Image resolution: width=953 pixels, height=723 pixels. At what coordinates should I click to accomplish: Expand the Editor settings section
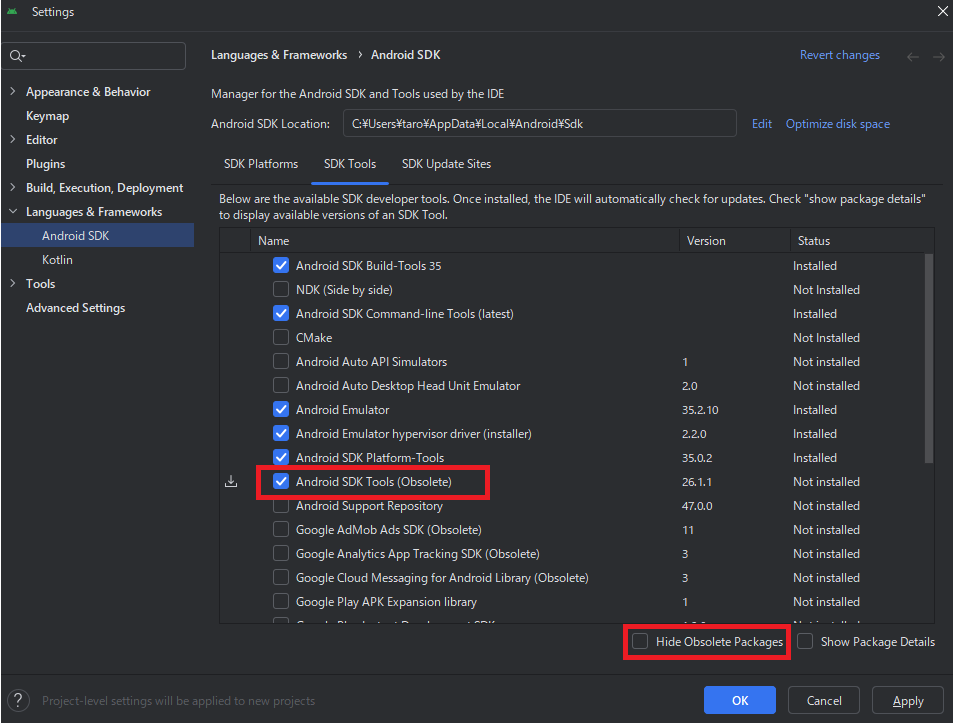click(13, 140)
